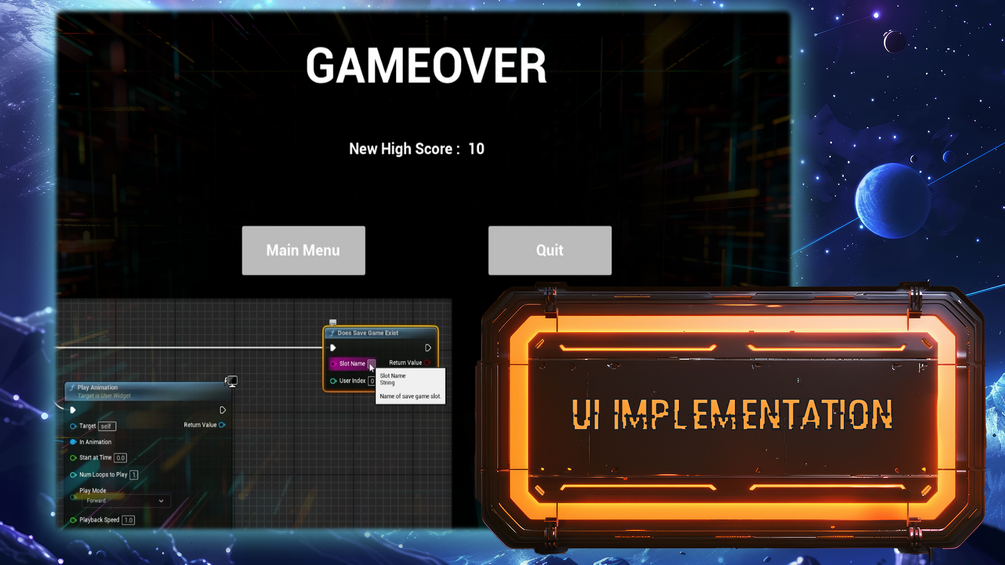
Task: Click the Target object pin
Action: pyautogui.click(x=73, y=426)
